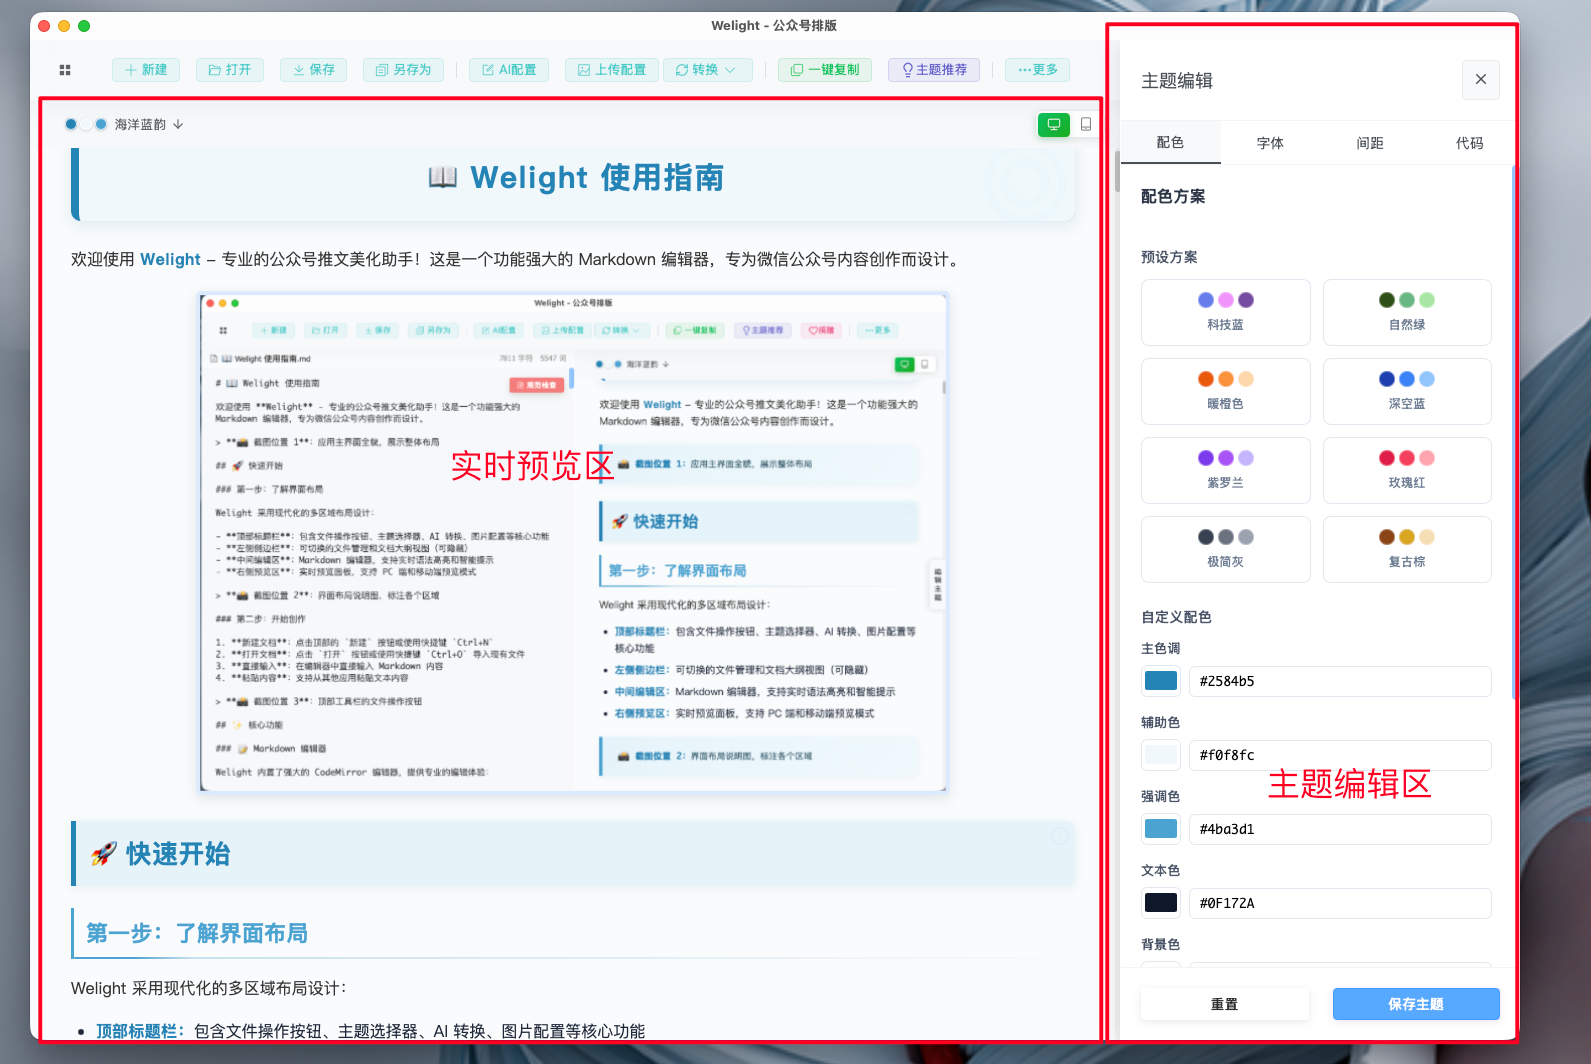Select the 深空蓝 preset scheme
1591x1064 pixels.
click(x=1407, y=391)
